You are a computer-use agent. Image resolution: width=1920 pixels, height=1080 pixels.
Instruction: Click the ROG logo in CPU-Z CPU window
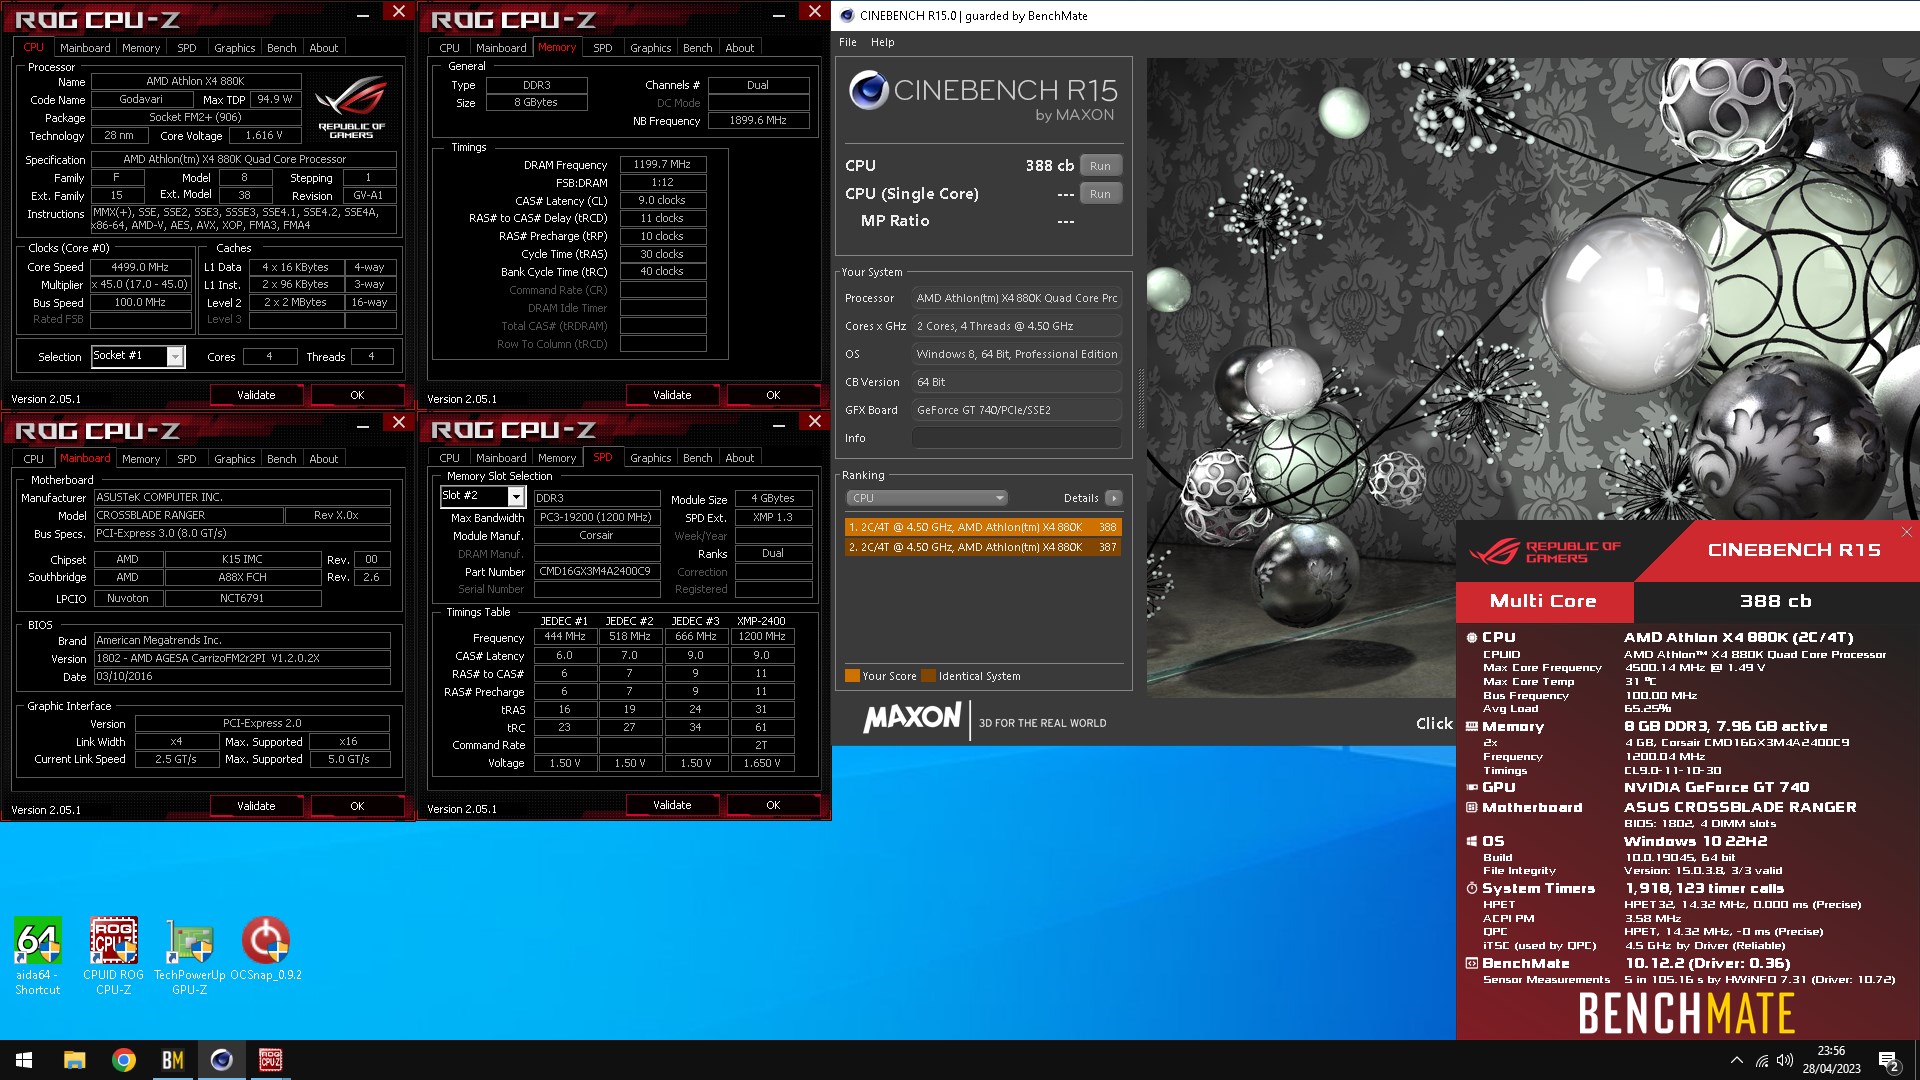351,107
